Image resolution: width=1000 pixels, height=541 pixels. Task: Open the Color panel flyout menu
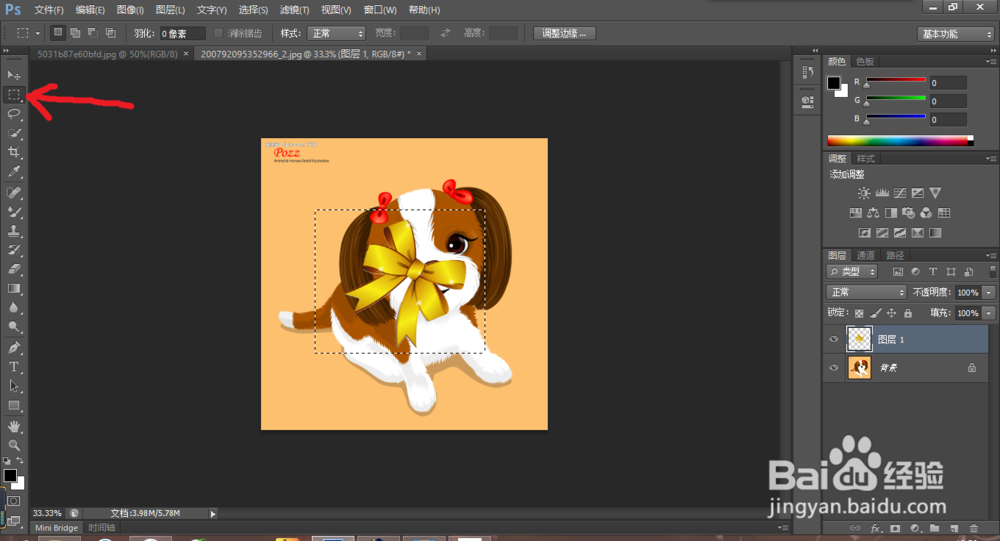point(990,61)
